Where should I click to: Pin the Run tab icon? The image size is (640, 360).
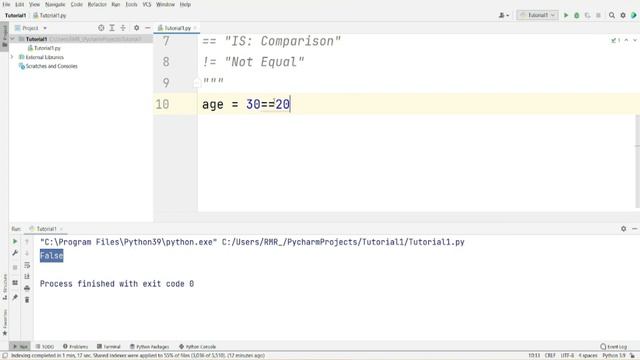pos(15,297)
